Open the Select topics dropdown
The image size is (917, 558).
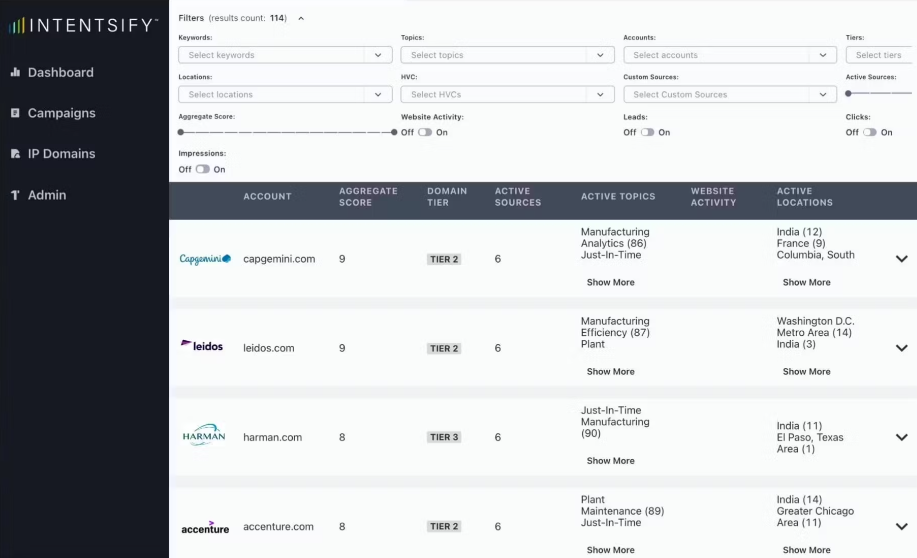click(508, 55)
